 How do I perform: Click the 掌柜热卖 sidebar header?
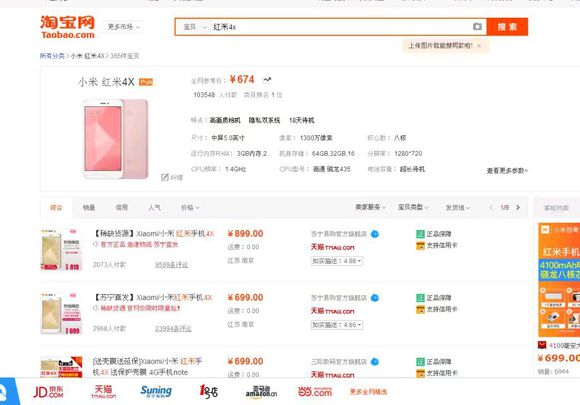tap(556, 208)
